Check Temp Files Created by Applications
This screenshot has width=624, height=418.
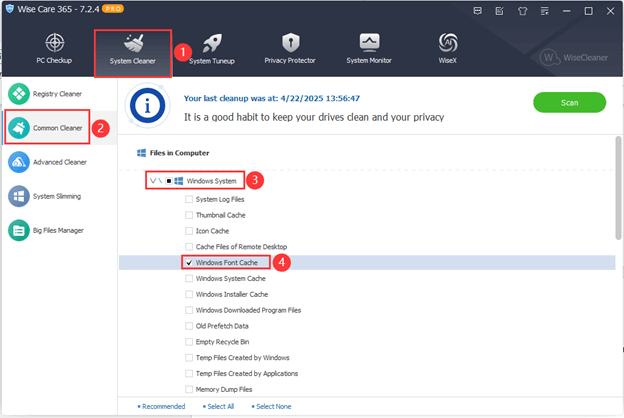[x=189, y=373]
